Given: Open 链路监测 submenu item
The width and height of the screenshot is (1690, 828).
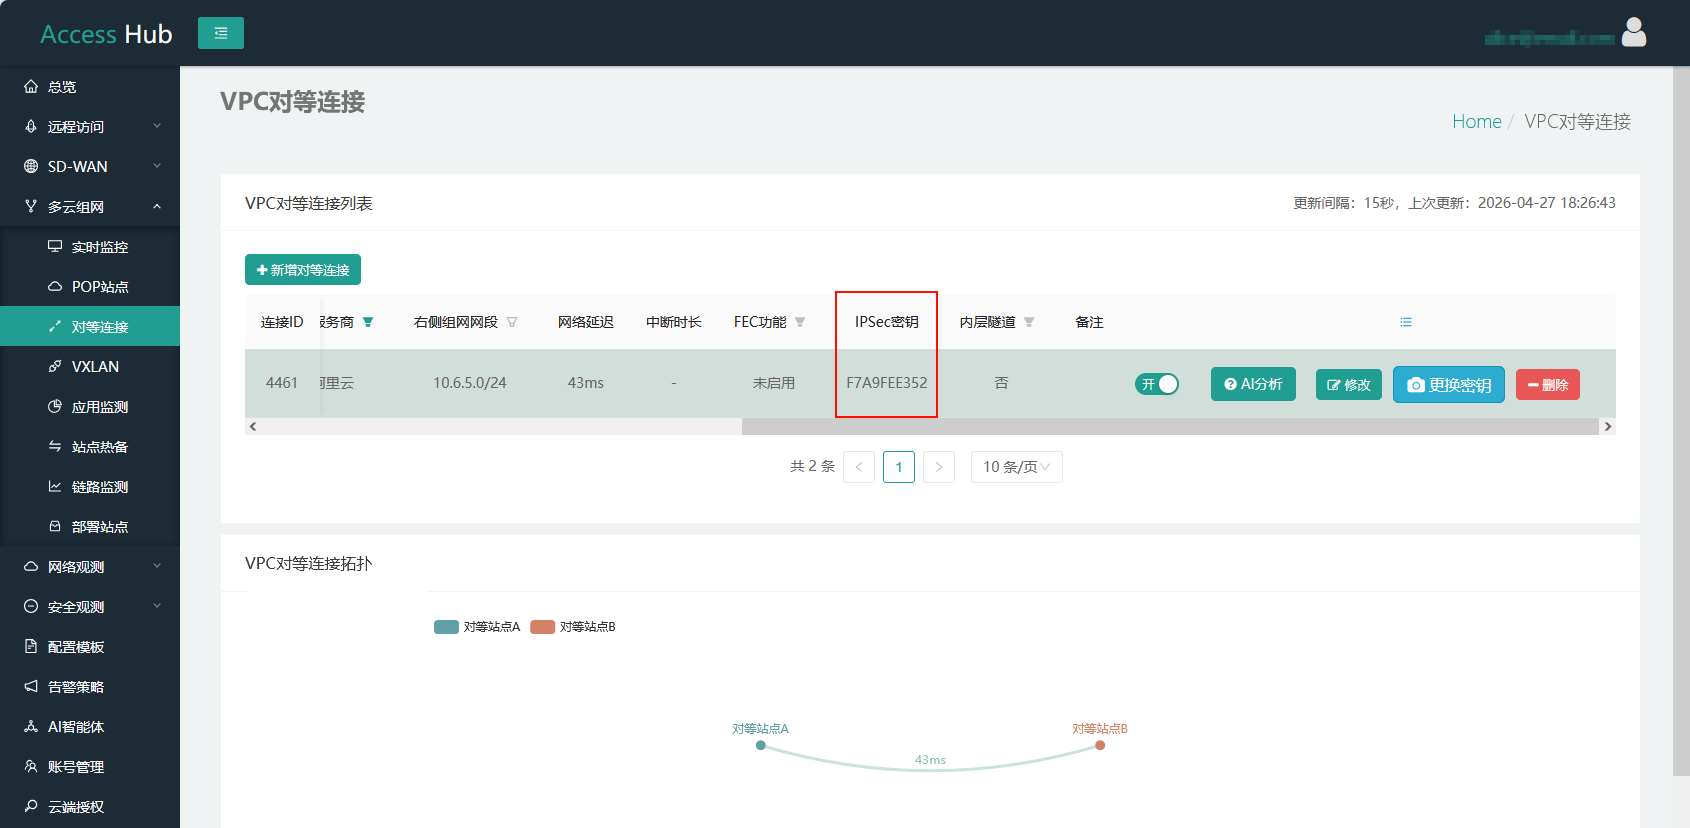Looking at the screenshot, I should pyautogui.click(x=90, y=487).
